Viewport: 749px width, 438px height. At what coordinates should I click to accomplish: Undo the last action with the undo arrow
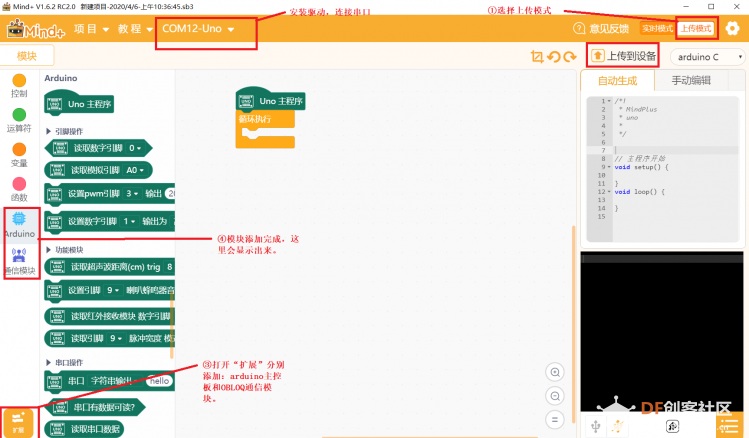pyautogui.click(x=554, y=57)
